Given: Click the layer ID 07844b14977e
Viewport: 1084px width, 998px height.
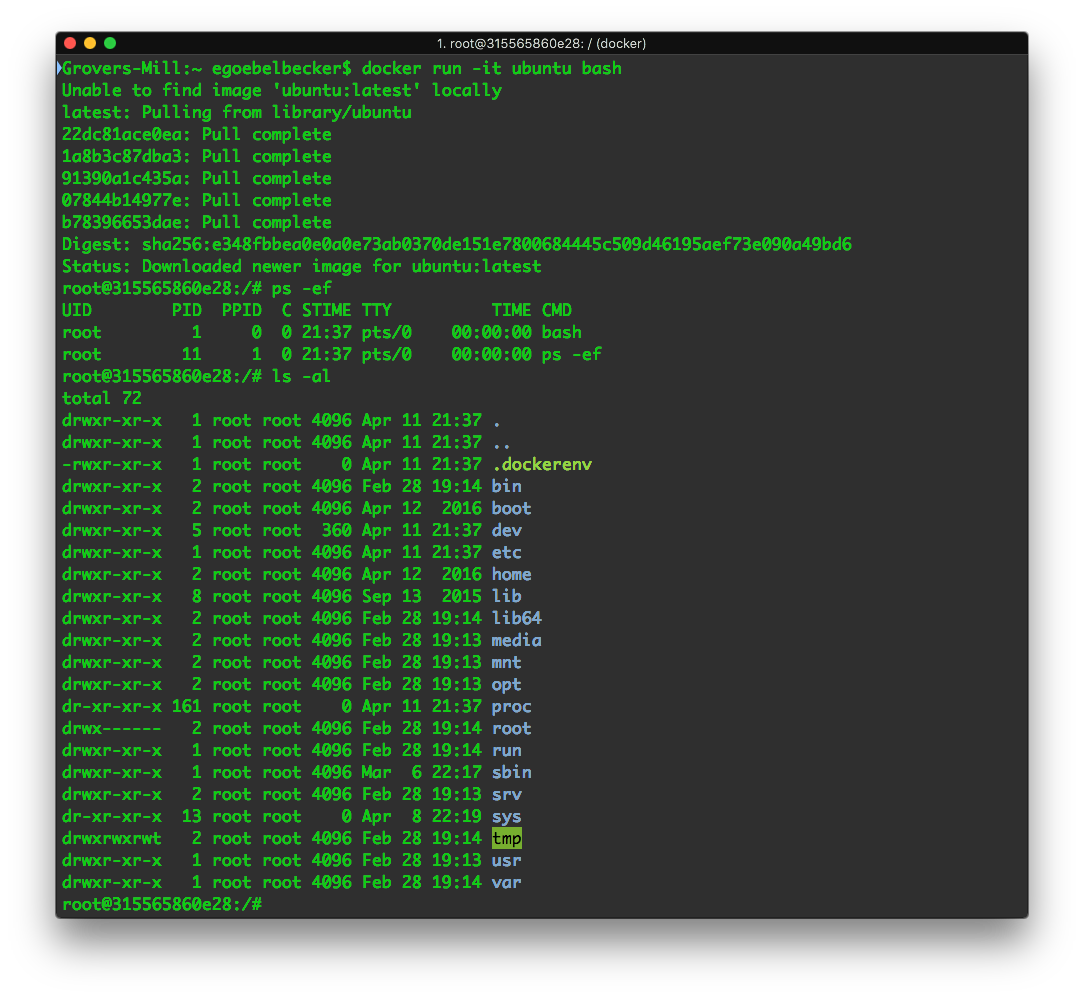Looking at the screenshot, I should click(x=122, y=200).
